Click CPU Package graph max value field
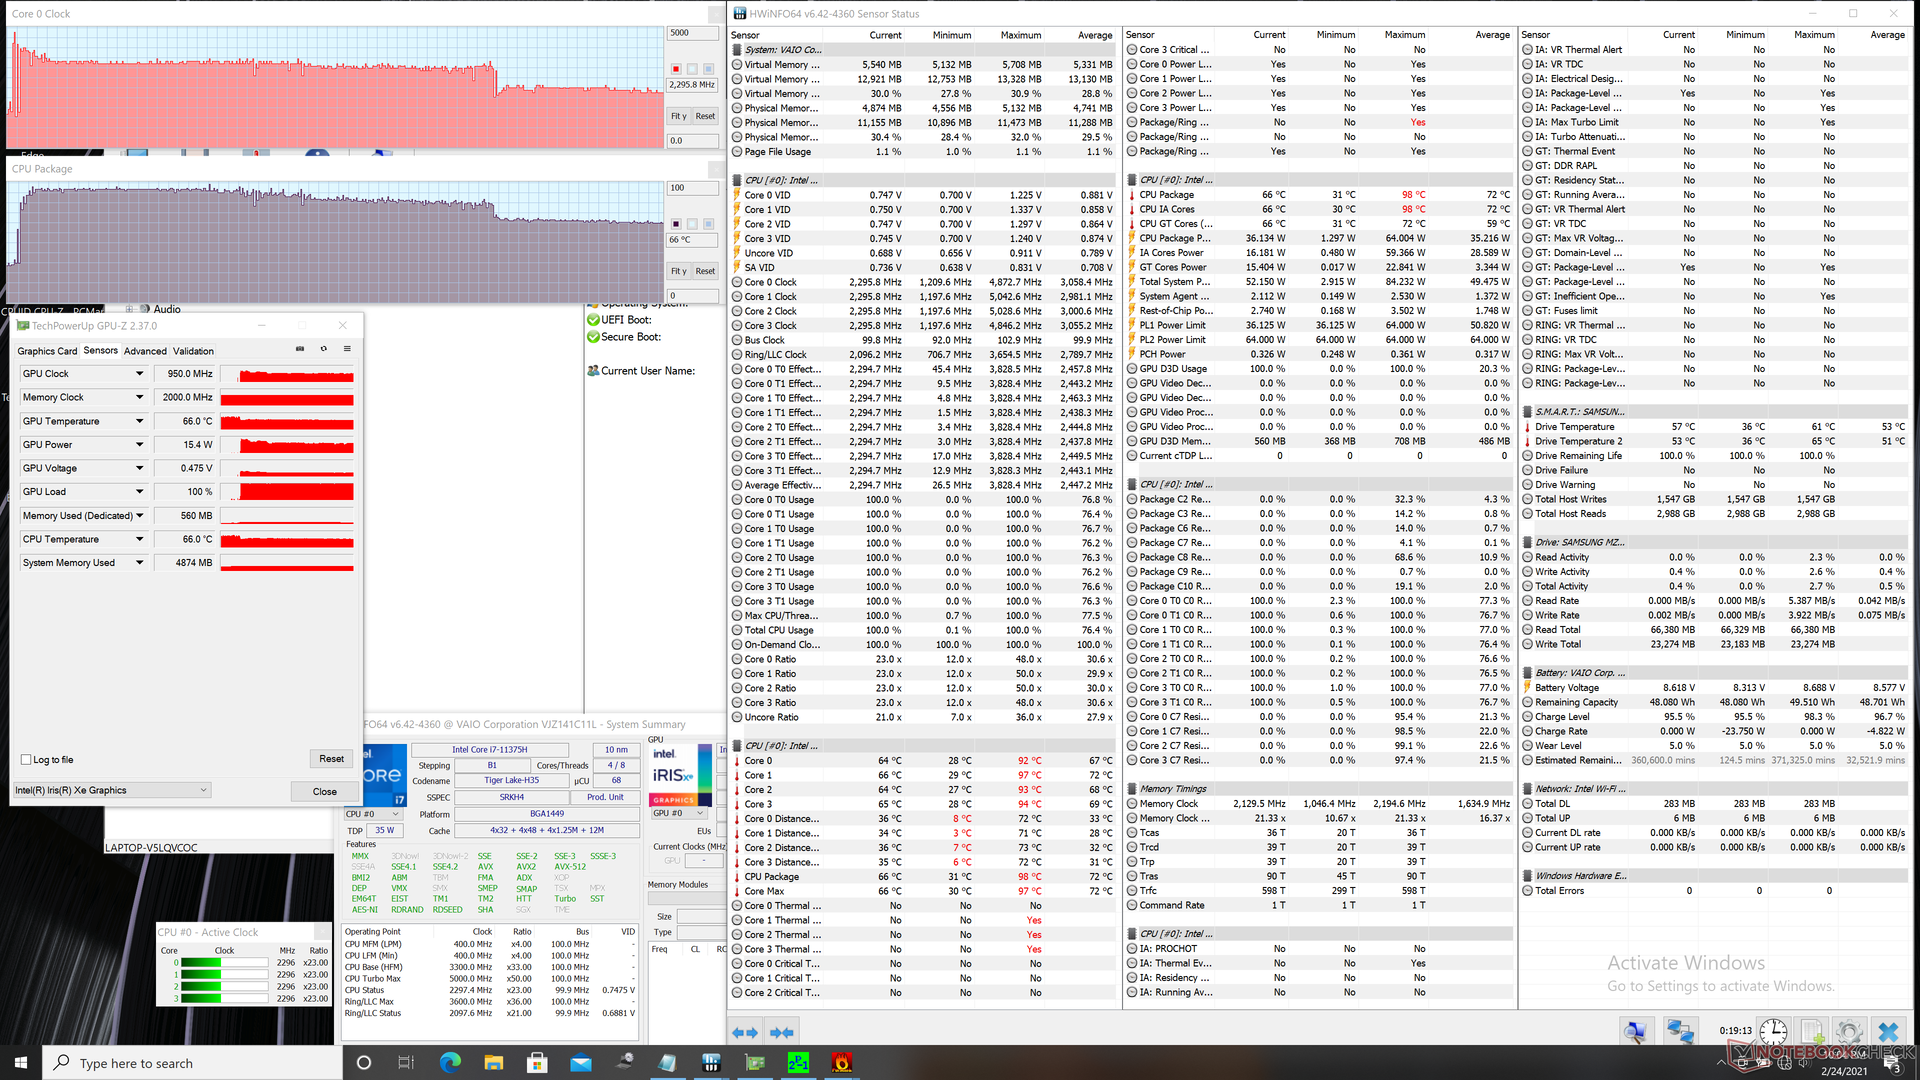Screen dimensions: 1920x1080 [693, 188]
